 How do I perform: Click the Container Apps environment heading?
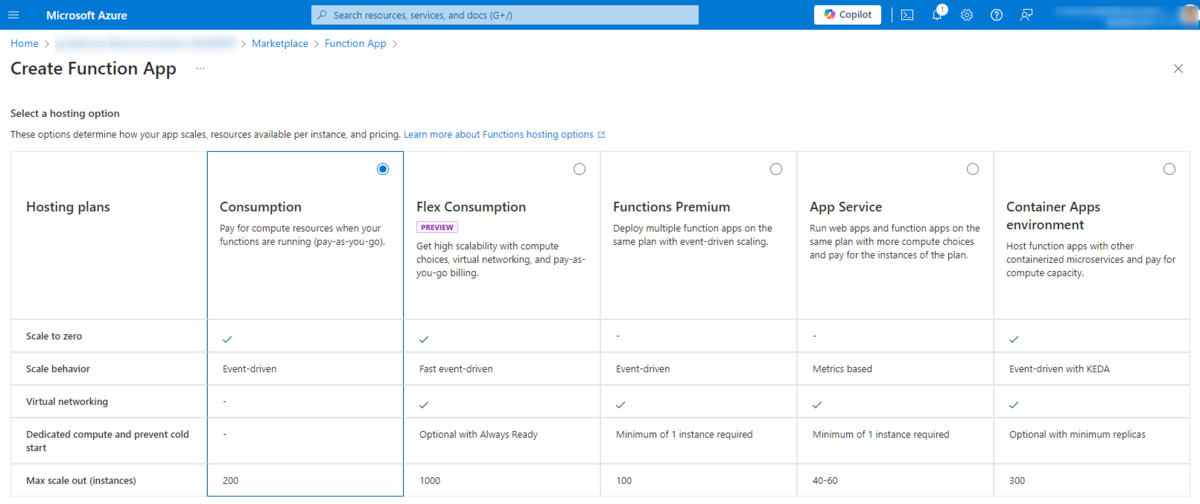tap(1053, 216)
